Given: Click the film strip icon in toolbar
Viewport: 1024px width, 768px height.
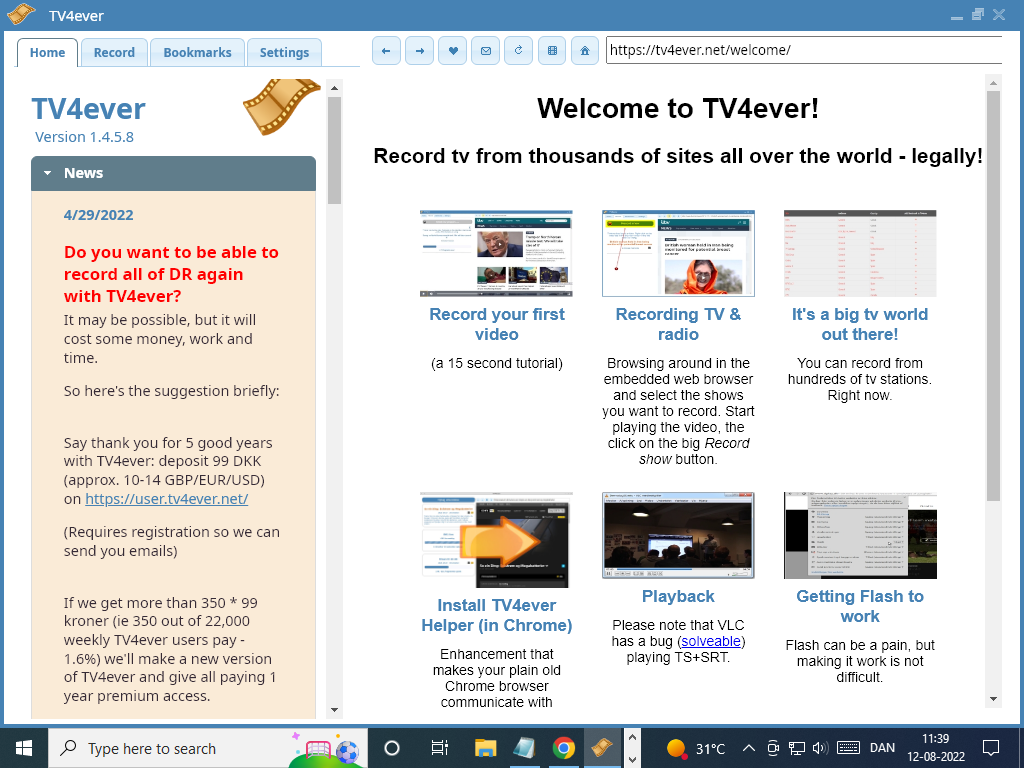Looking at the screenshot, I should [552, 51].
